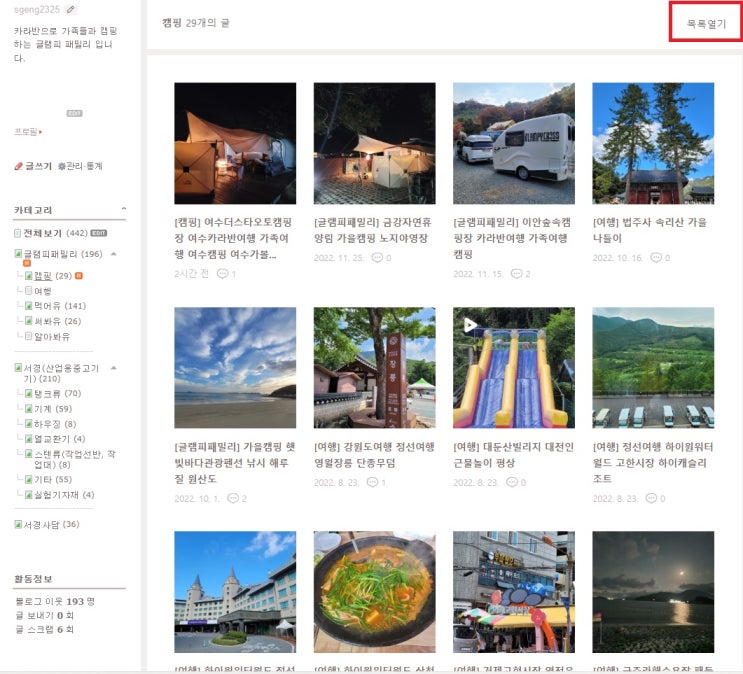743x674 pixels.
Task: Click comment icon on 2022. 11. 25. post
Action: 377,257
